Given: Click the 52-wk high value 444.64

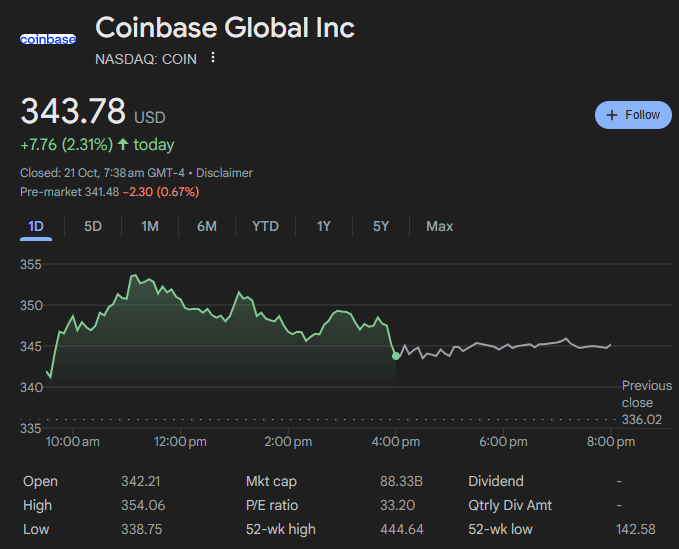Looking at the screenshot, I should click(x=402, y=529).
